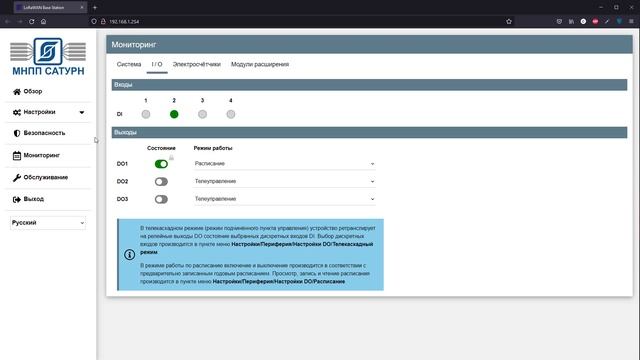This screenshot has width=640, height=360.
Task: Click the Режим работы column heading
Action: coord(213,148)
